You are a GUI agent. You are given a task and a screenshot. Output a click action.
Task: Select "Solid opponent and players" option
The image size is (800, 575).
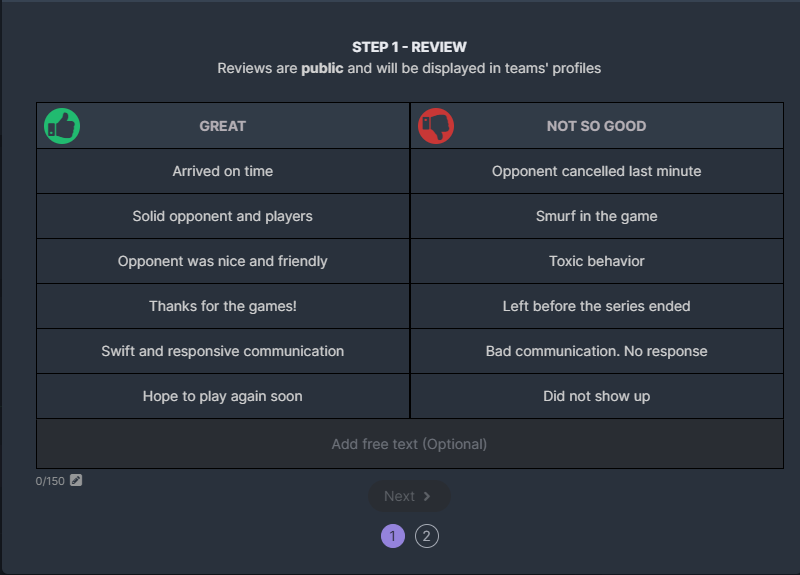223,216
